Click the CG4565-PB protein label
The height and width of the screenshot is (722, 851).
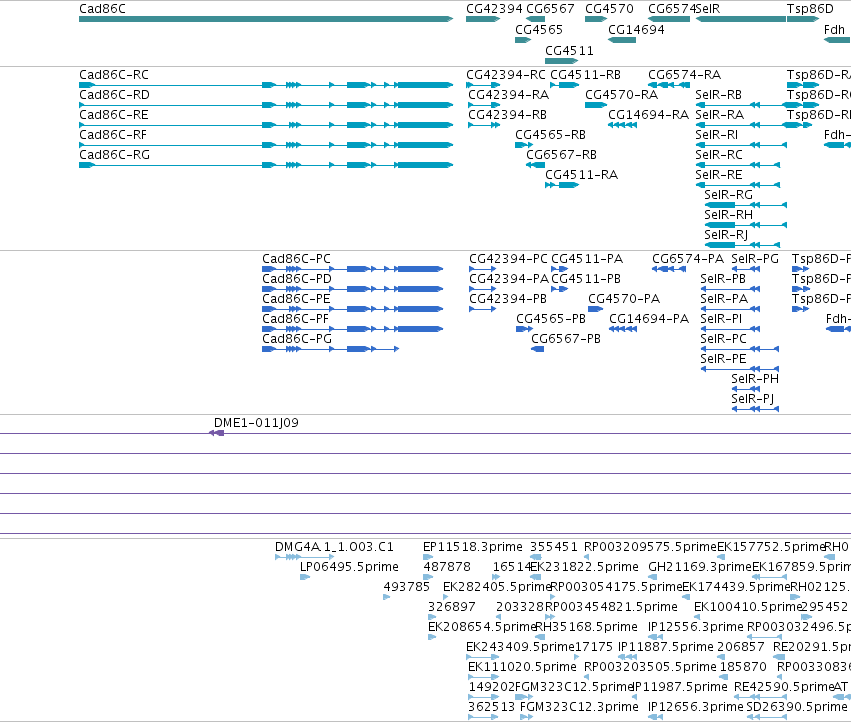click(x=551, y=319)
